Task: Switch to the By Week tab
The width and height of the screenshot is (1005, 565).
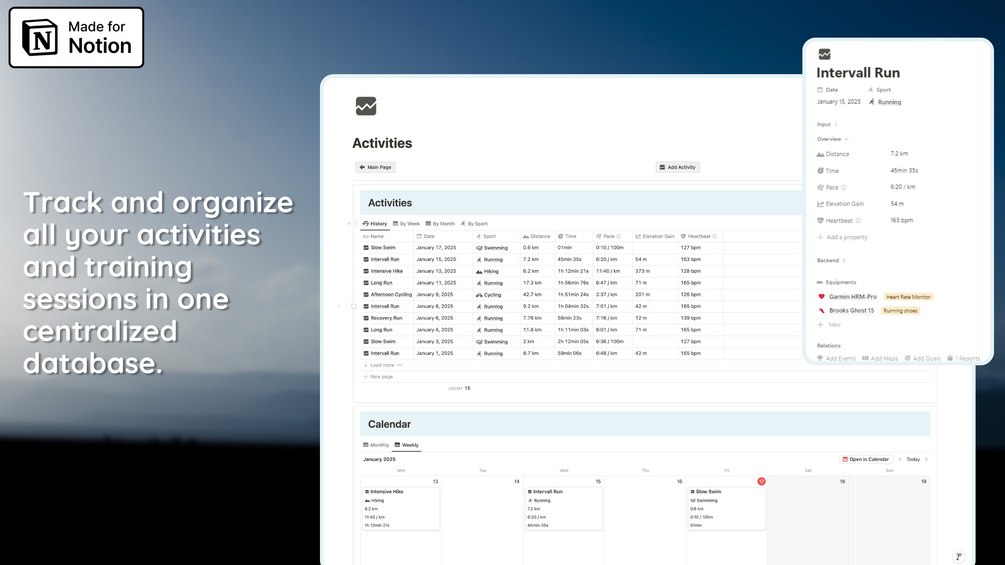Action: point(406,224)
